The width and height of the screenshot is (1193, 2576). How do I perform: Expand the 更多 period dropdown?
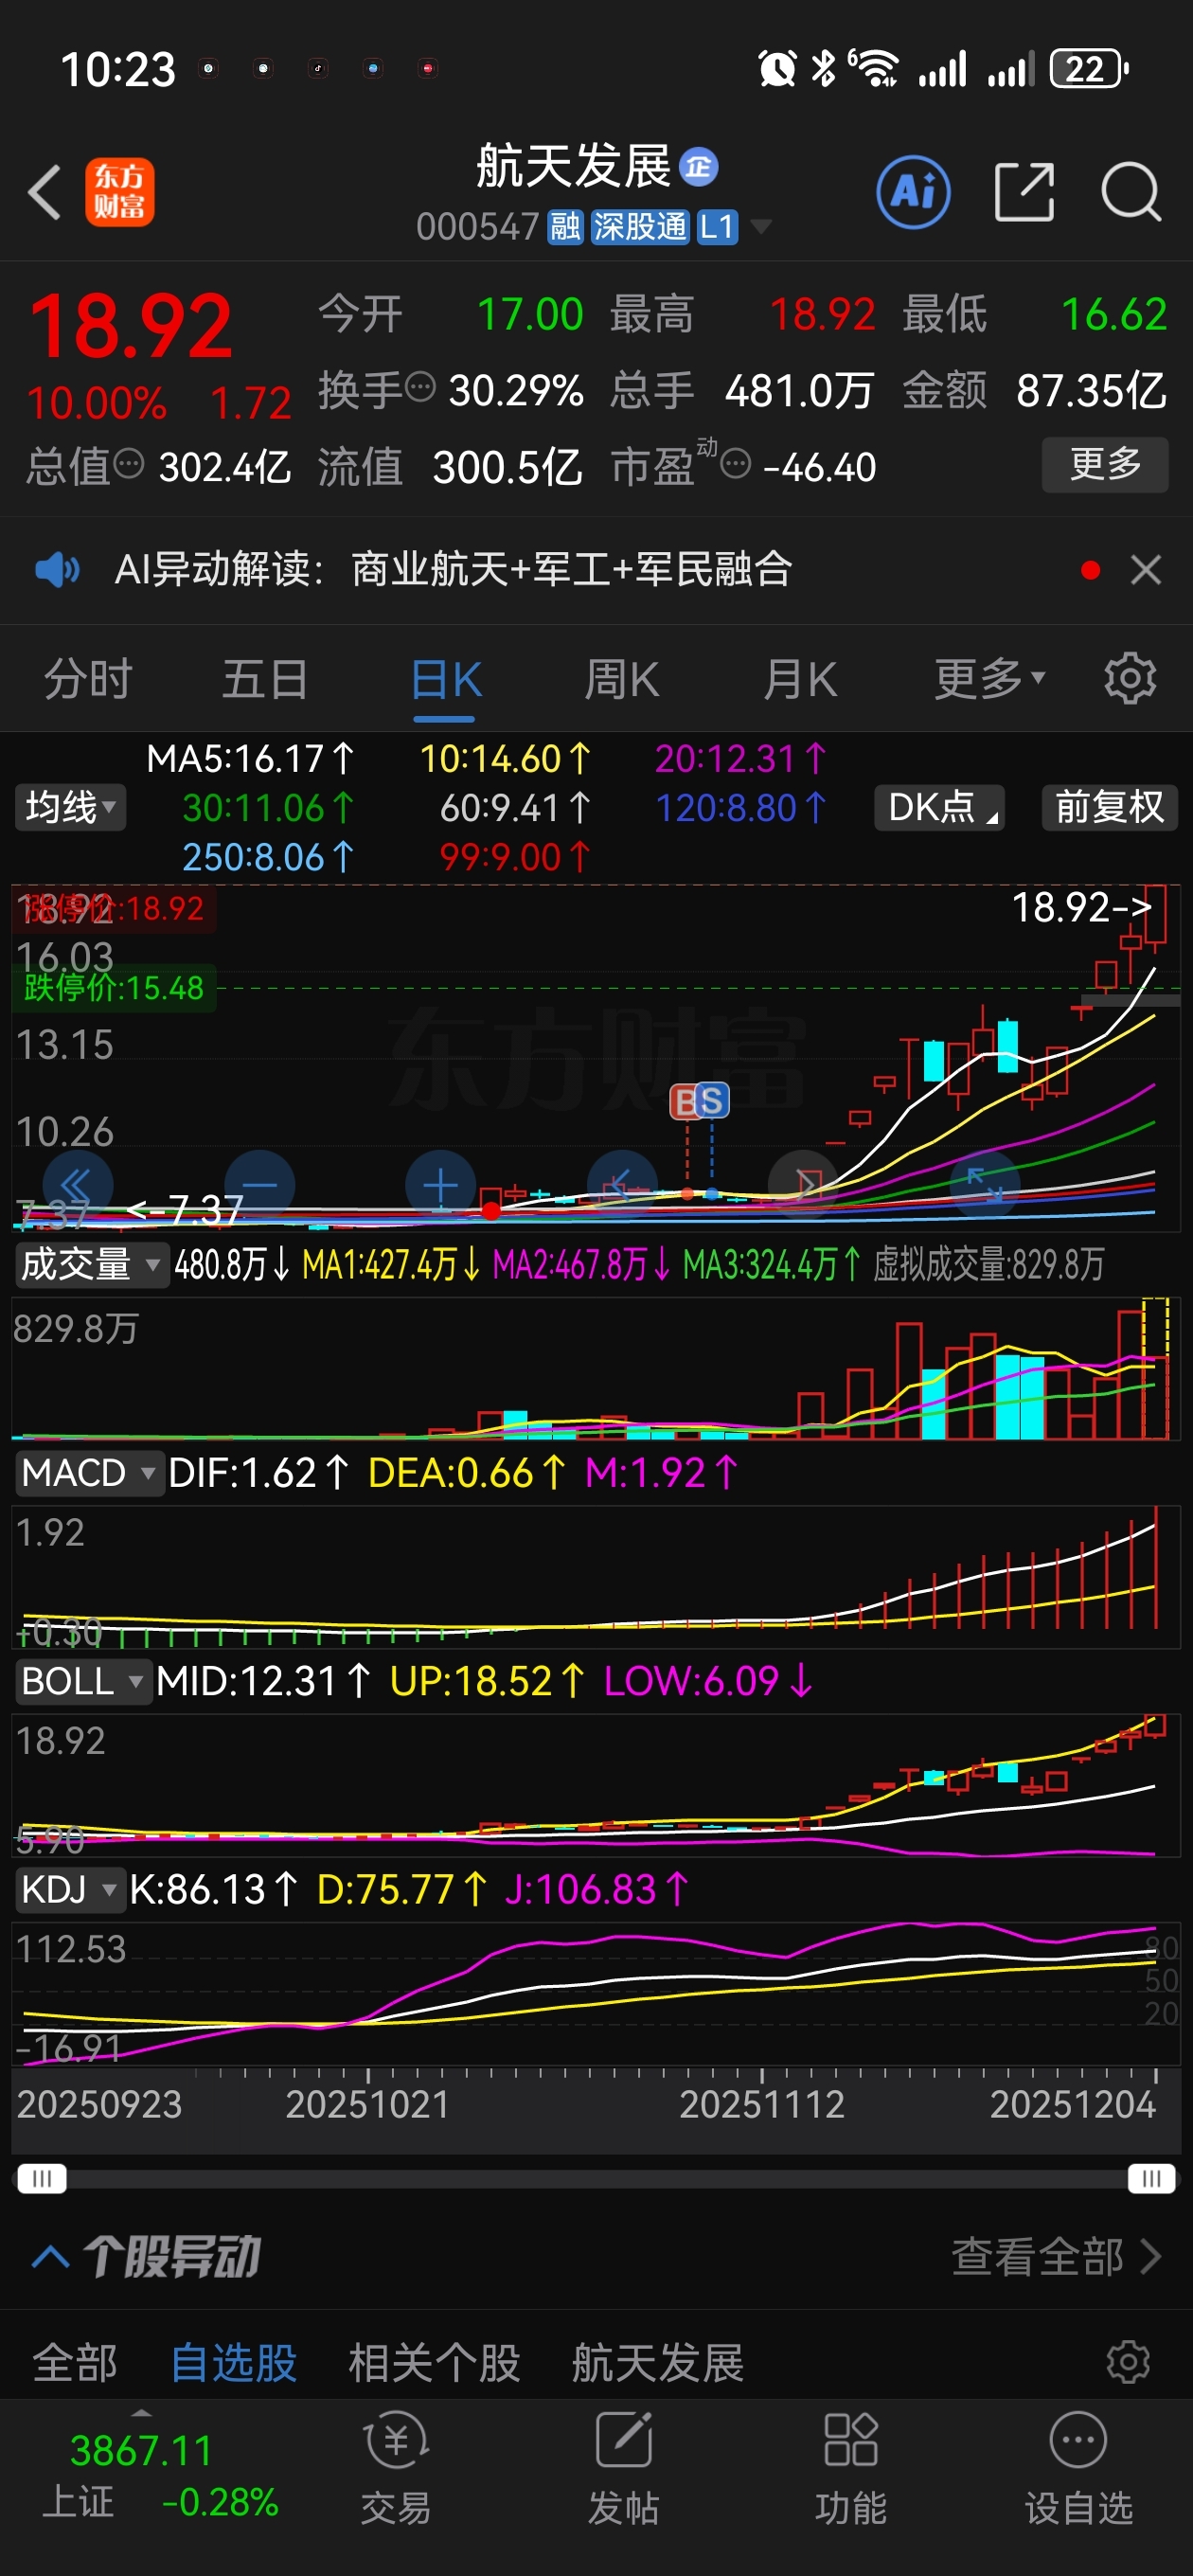989,679
